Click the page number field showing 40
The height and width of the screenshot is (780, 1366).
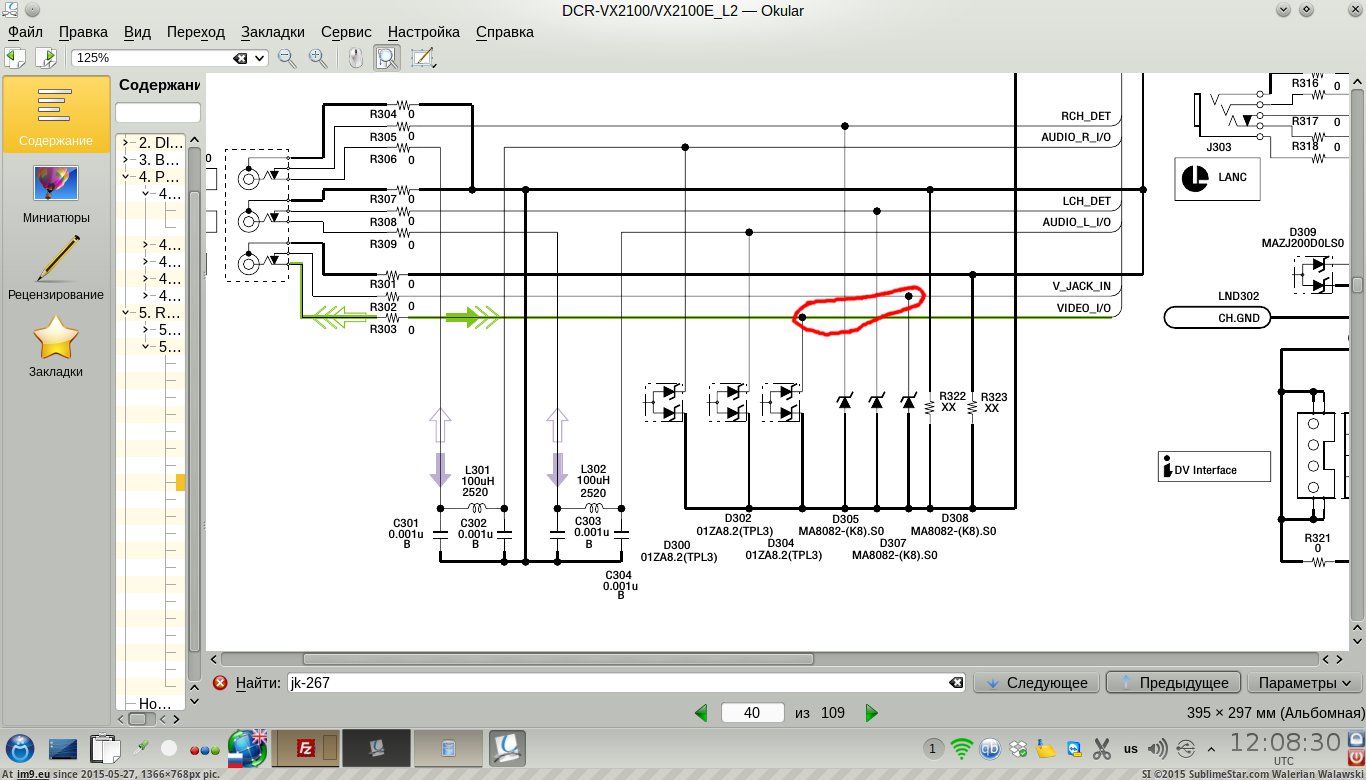click(752, 713)
